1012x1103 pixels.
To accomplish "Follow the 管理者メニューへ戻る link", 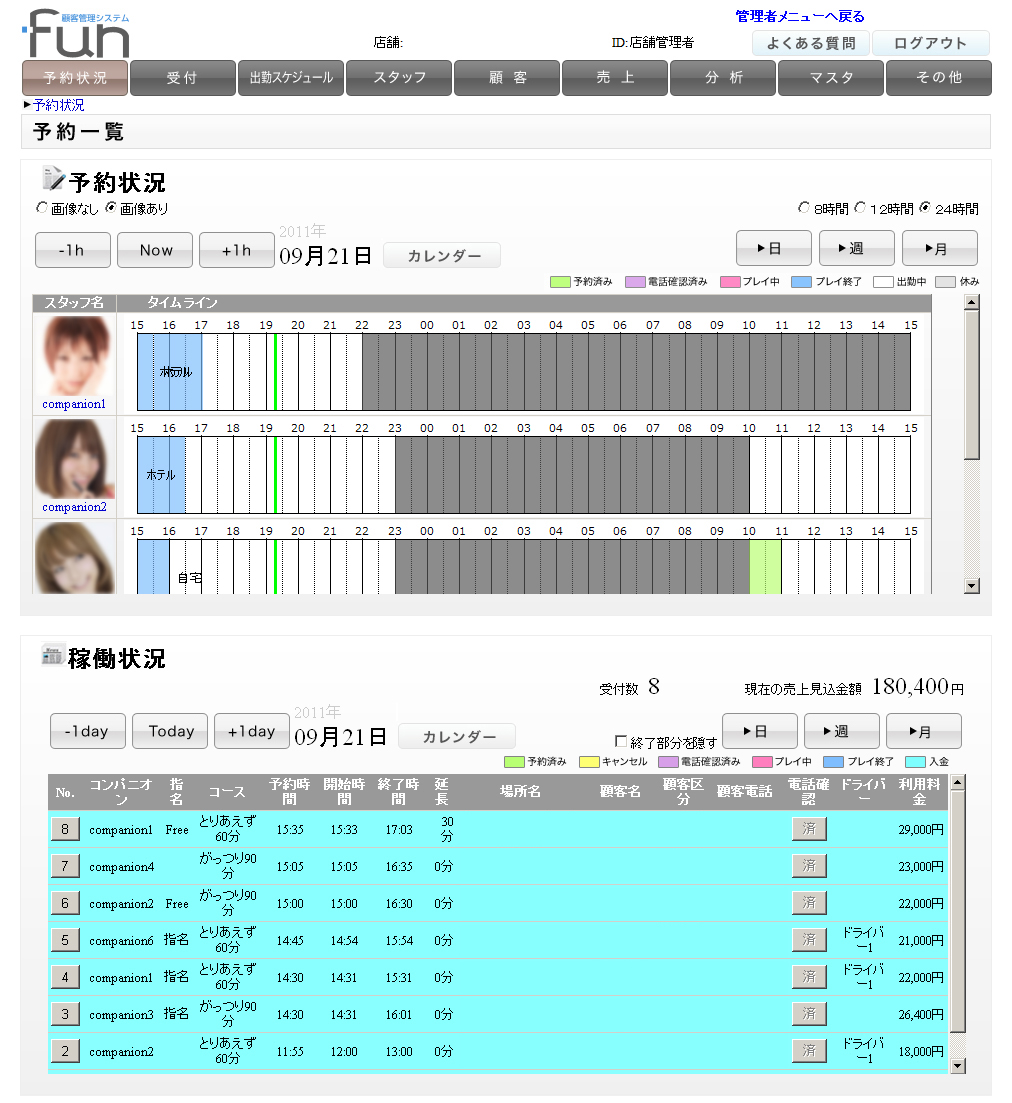I will [x=799, y=16].
